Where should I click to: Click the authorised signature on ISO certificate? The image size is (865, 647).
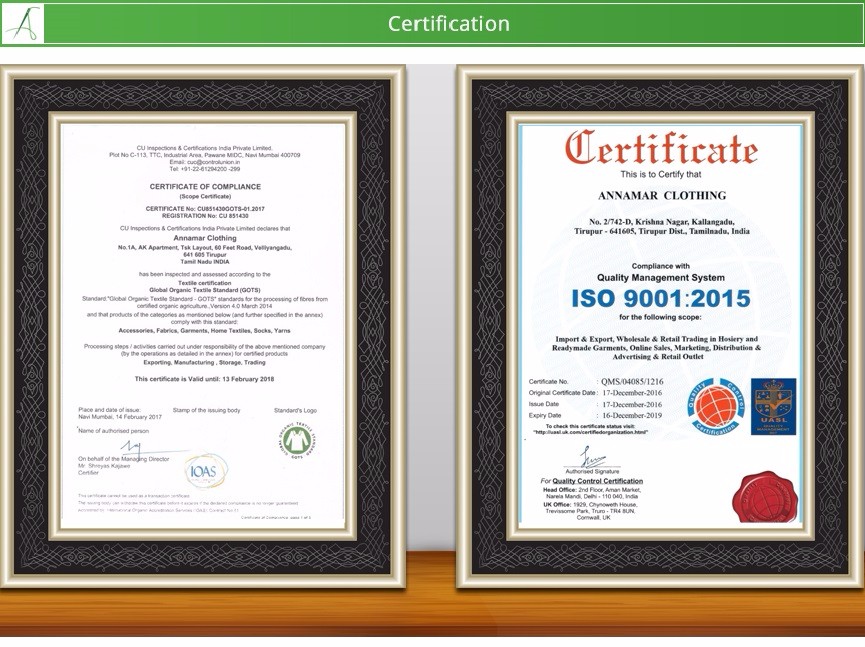(591, 459)
